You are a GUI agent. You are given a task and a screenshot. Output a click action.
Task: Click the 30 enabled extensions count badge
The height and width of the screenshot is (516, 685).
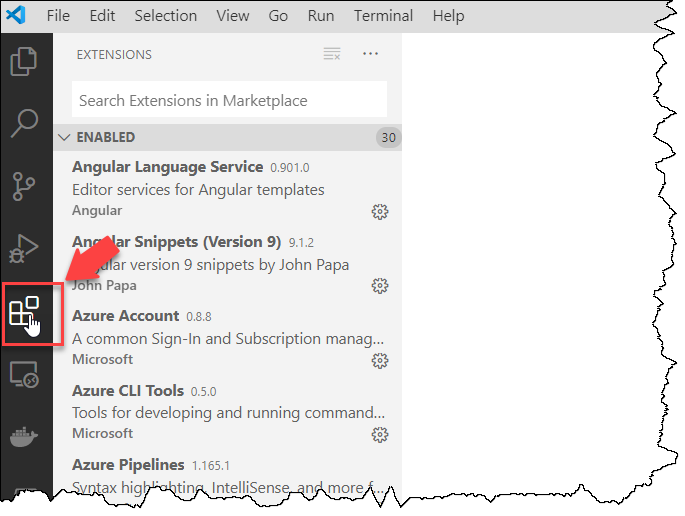[388, 138]
